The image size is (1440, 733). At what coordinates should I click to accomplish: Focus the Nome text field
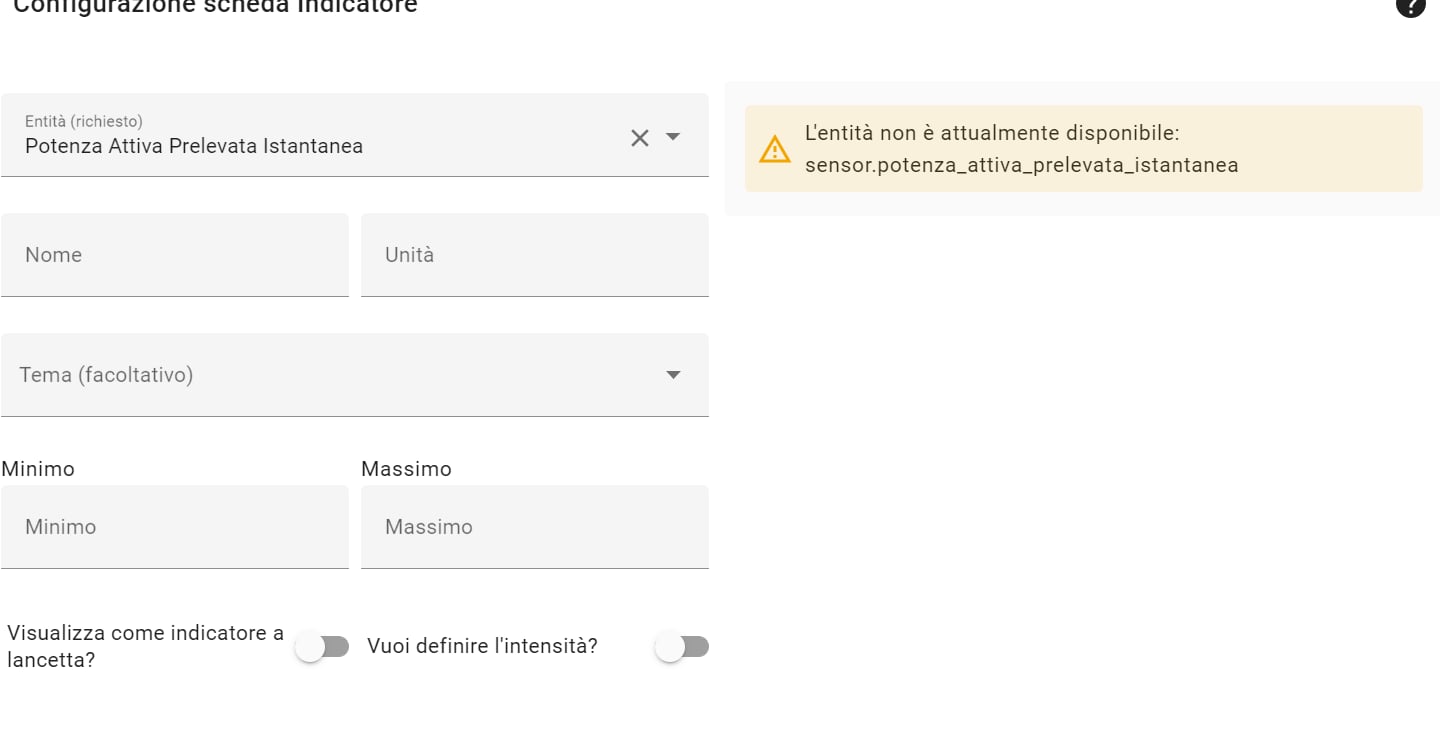tap(175, 255)
